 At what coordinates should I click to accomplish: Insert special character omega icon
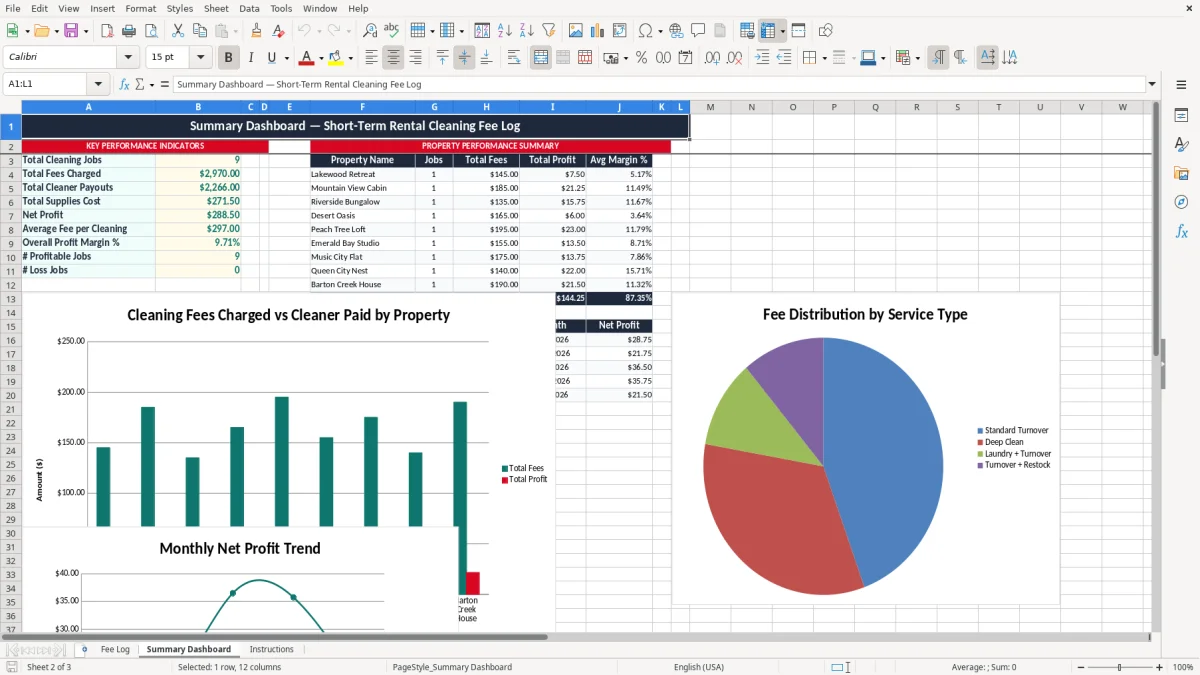[x=645, y=31]
